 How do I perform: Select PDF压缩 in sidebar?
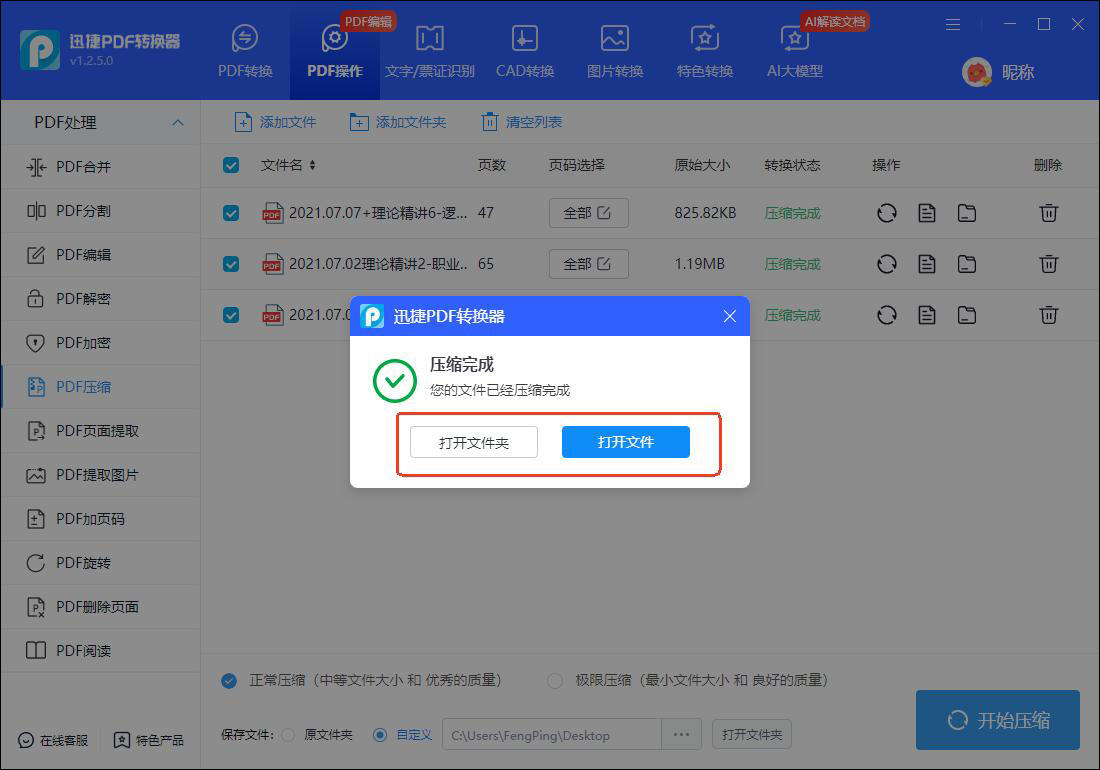pos(100,386)
